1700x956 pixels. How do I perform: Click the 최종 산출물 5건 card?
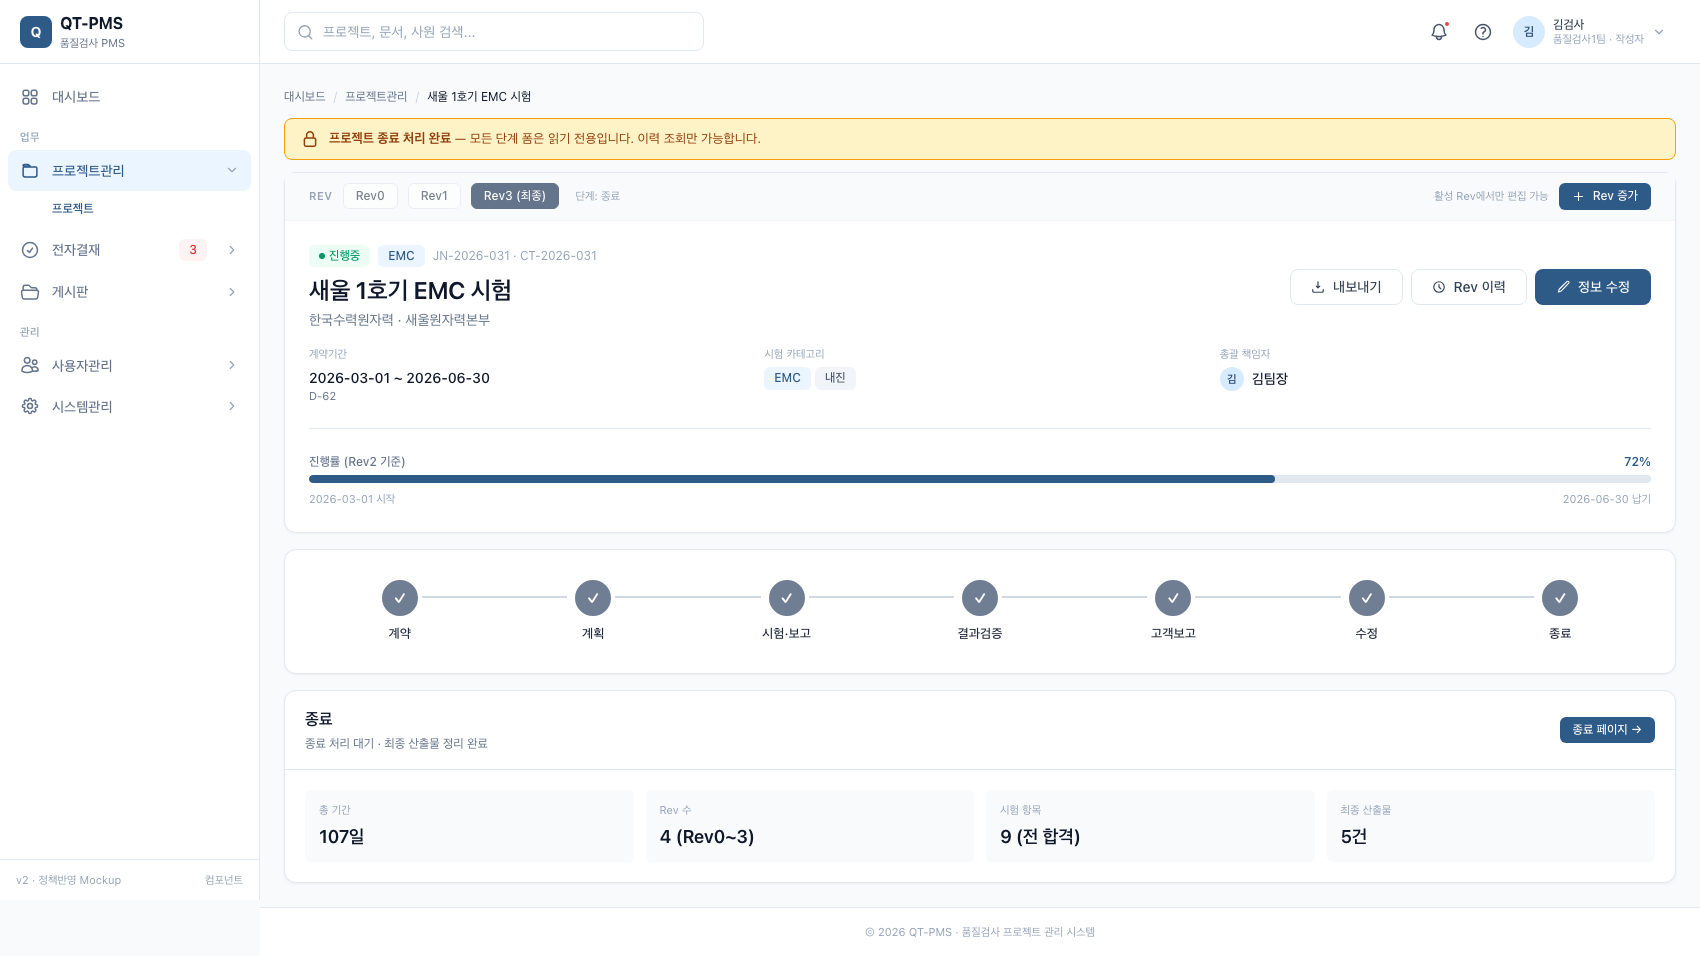1491,826
